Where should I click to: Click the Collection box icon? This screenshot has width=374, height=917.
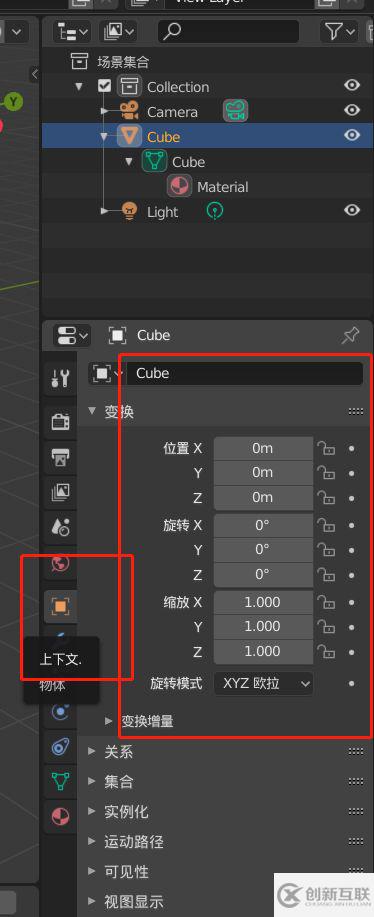129,87
